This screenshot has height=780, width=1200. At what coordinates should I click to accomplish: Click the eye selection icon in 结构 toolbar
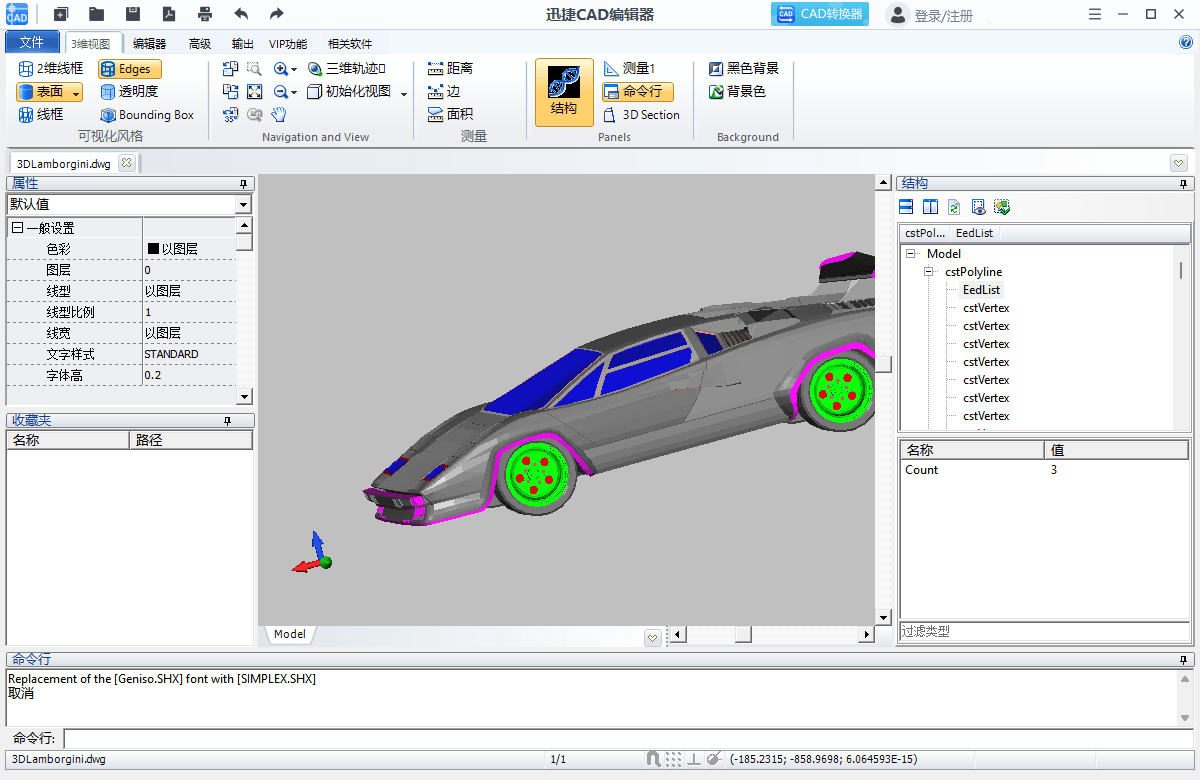[978, 207]
